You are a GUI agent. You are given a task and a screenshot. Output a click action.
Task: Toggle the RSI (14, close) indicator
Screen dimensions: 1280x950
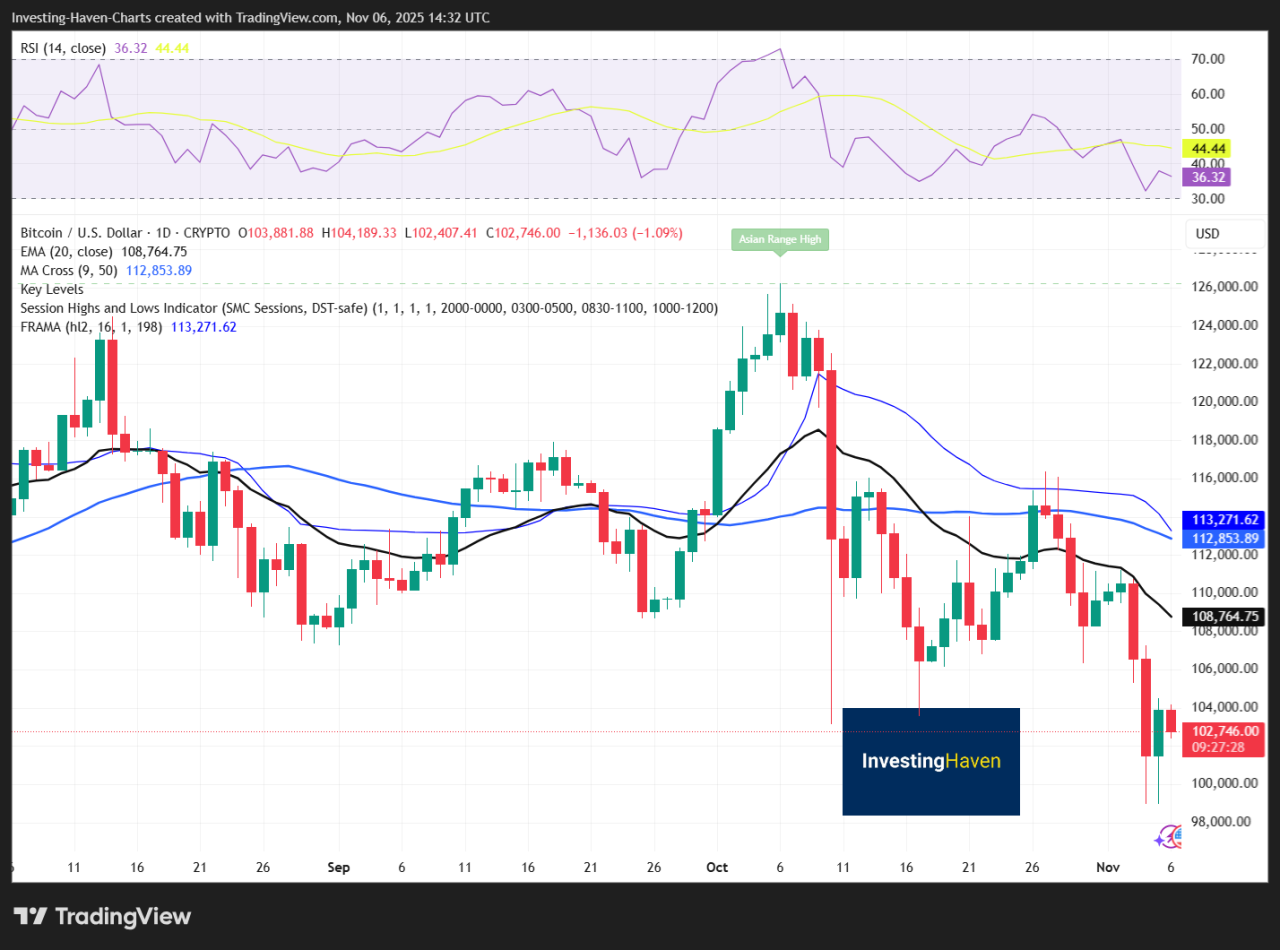click(62, 47)
